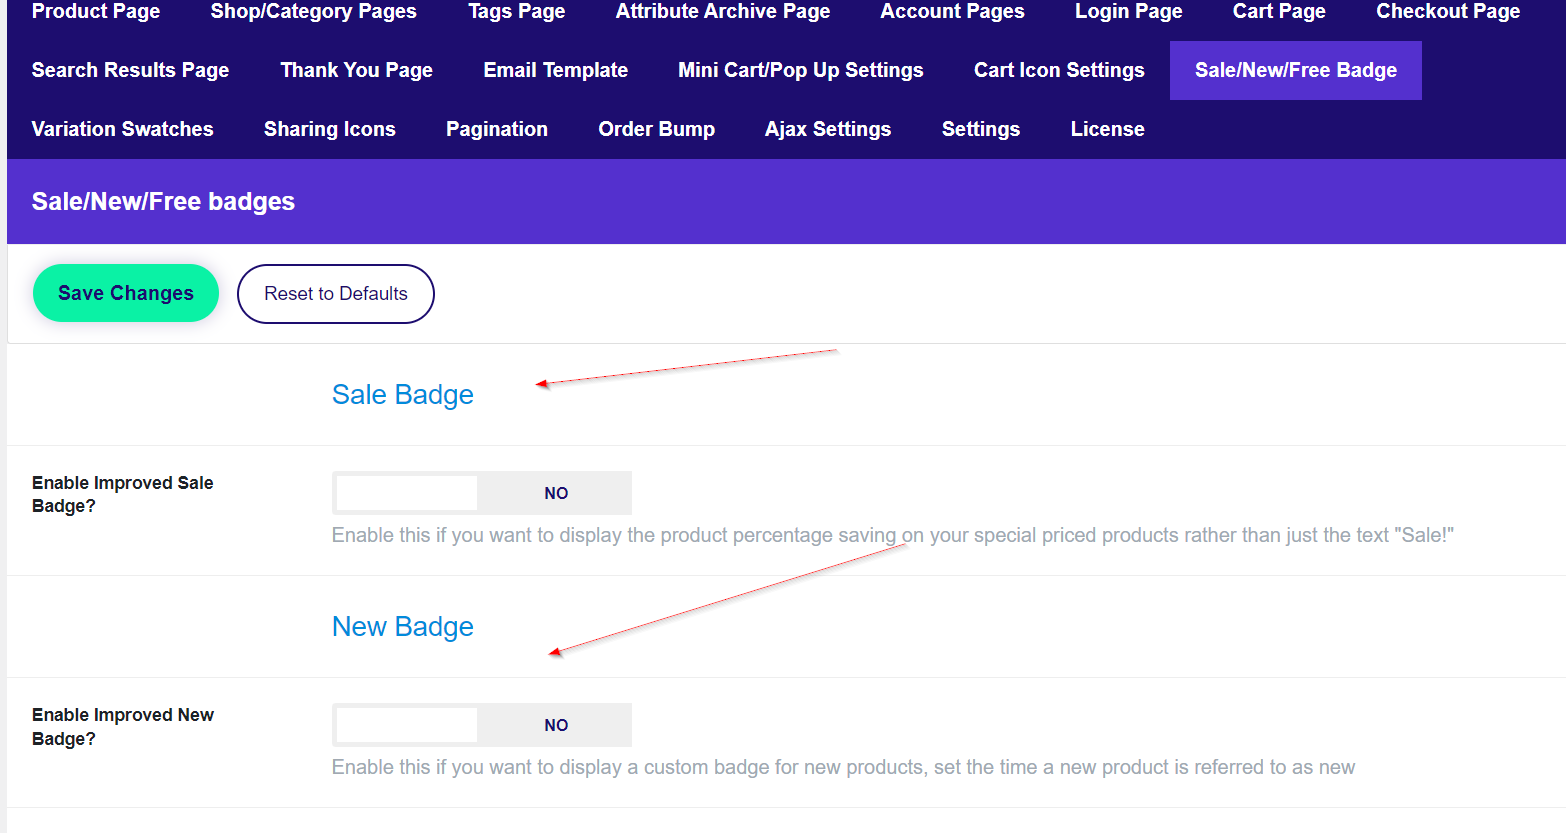Open the Order Bump tab
Image resolution: width=1566 pixels, height=833 pixels.
656,129
